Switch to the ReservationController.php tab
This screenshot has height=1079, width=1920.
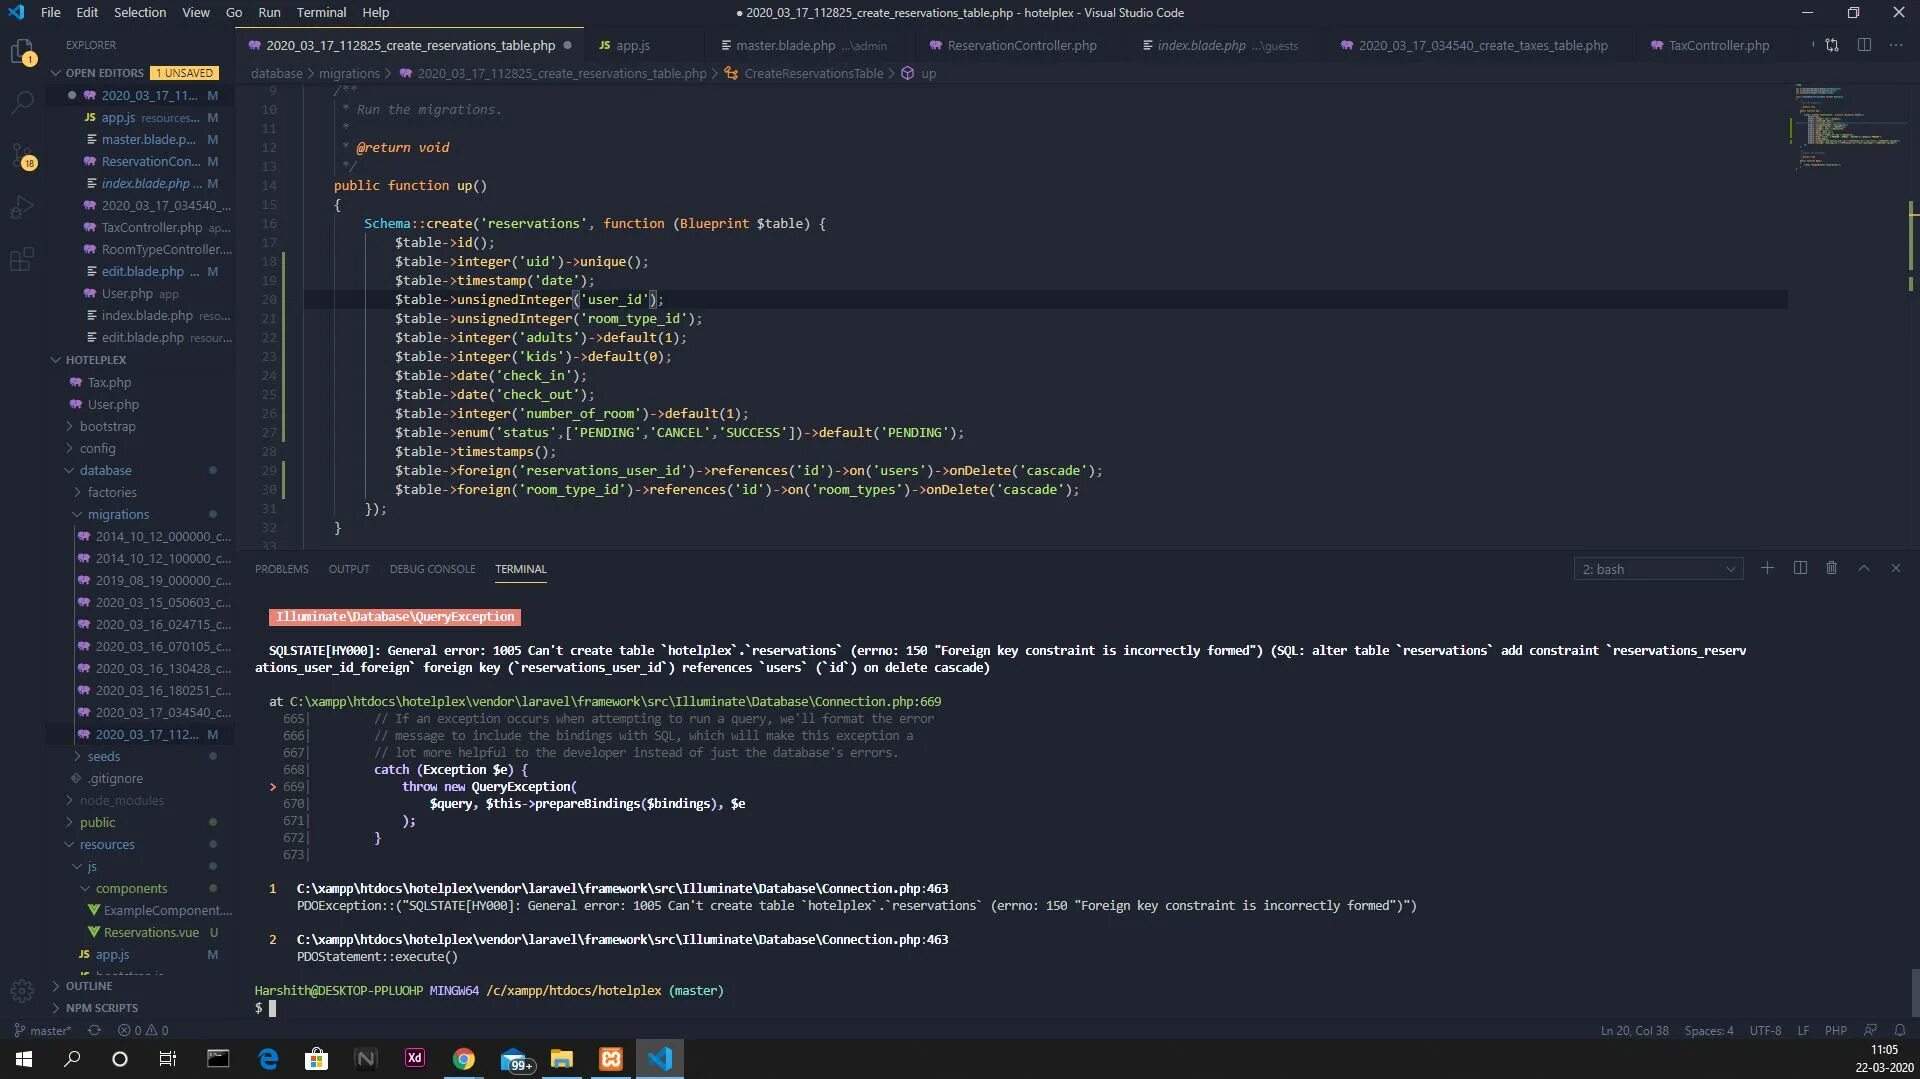[1022, 45]
